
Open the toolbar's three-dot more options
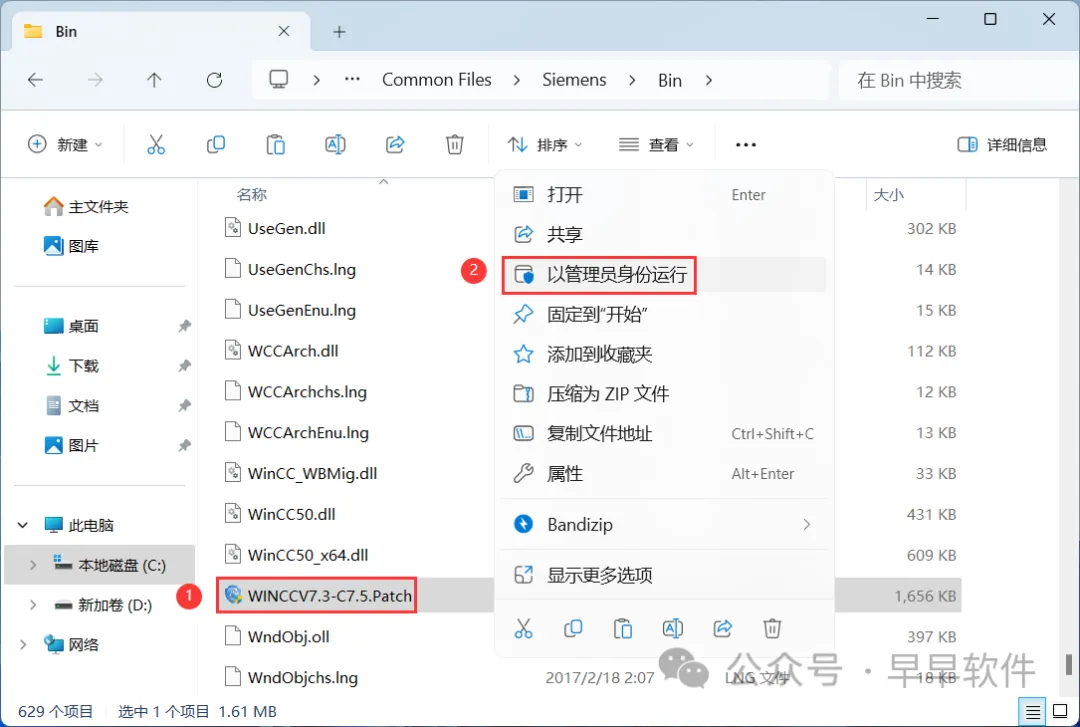pos(746,145)
